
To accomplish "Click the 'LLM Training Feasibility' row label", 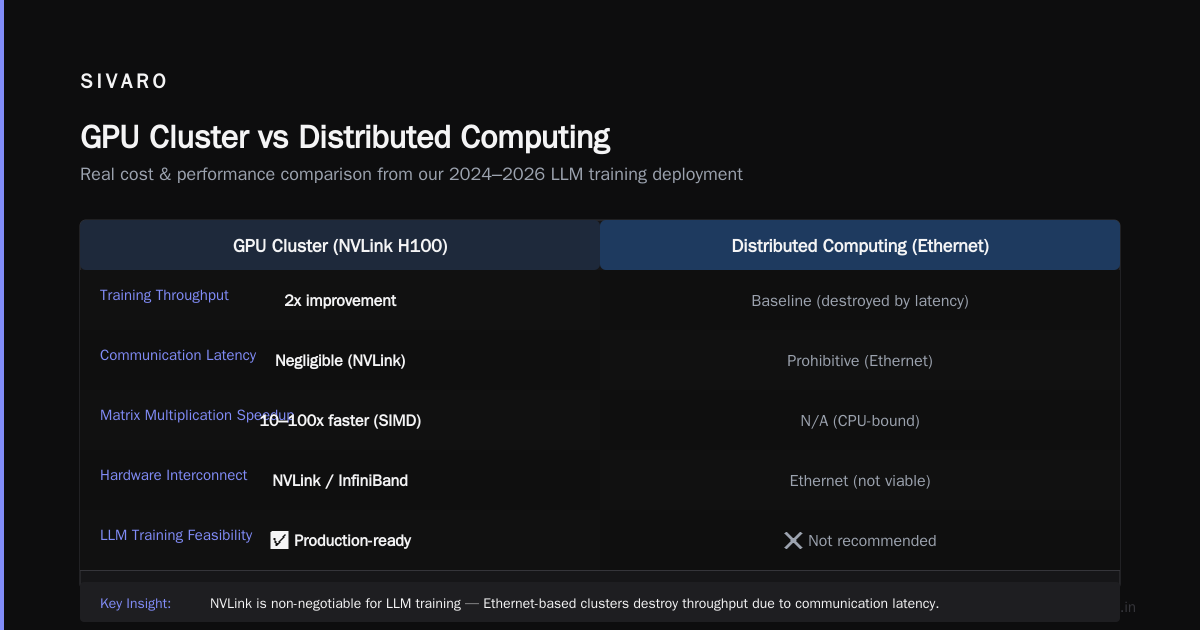I will tap(176, 535).
